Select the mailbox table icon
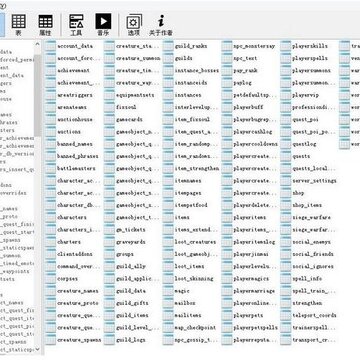This screenshot has height=360, width=360. pos(168,303)
